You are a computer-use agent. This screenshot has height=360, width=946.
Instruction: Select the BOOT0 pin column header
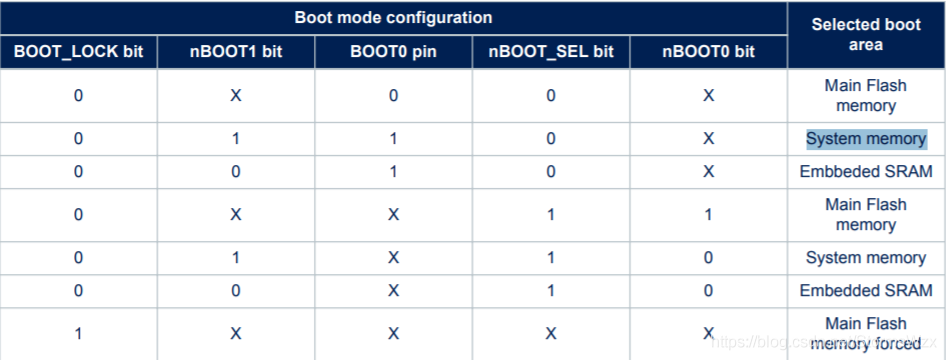393,52
